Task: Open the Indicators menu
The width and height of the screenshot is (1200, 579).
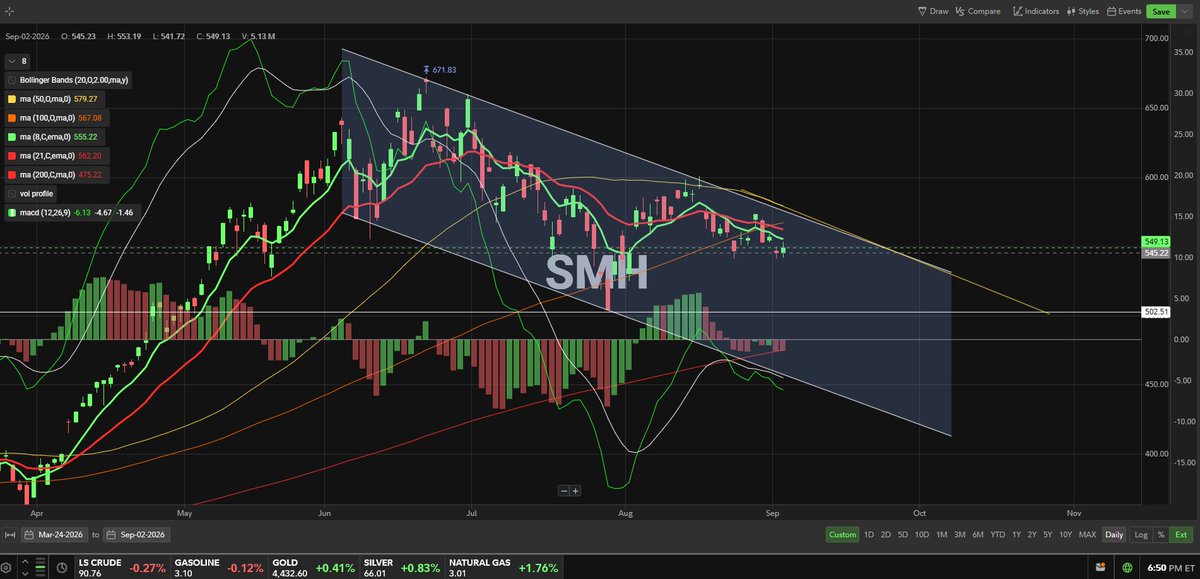Action: pos(1038,11)
